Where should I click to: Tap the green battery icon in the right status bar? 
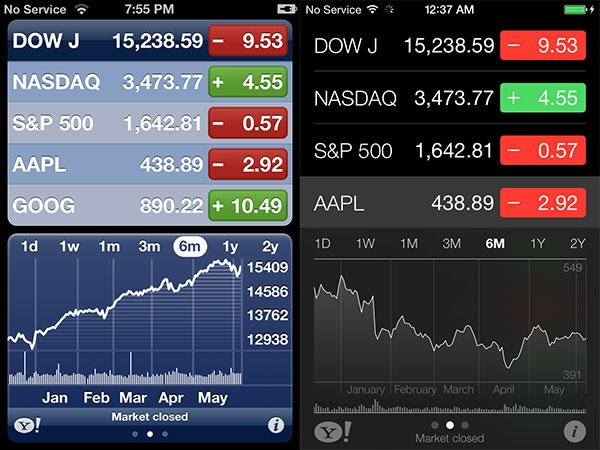click(x=576, y=10)
